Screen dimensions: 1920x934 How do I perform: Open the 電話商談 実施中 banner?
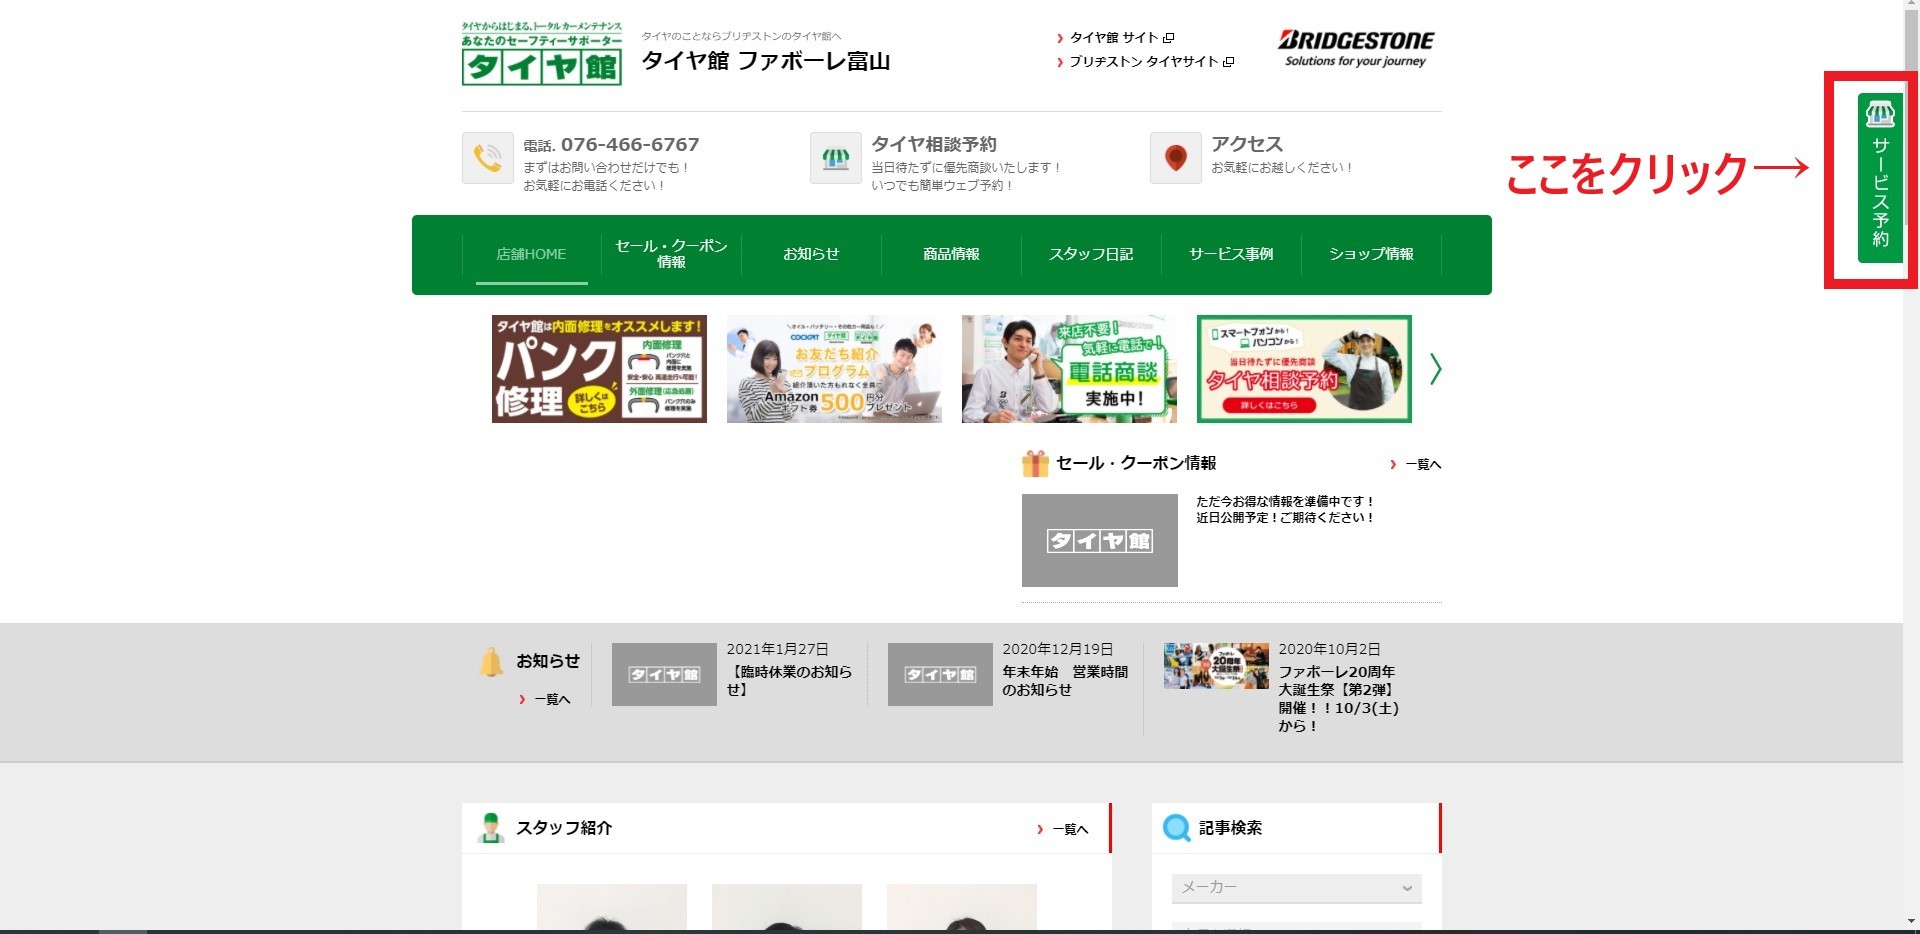pyautogui.click(x=1069, y=369)
